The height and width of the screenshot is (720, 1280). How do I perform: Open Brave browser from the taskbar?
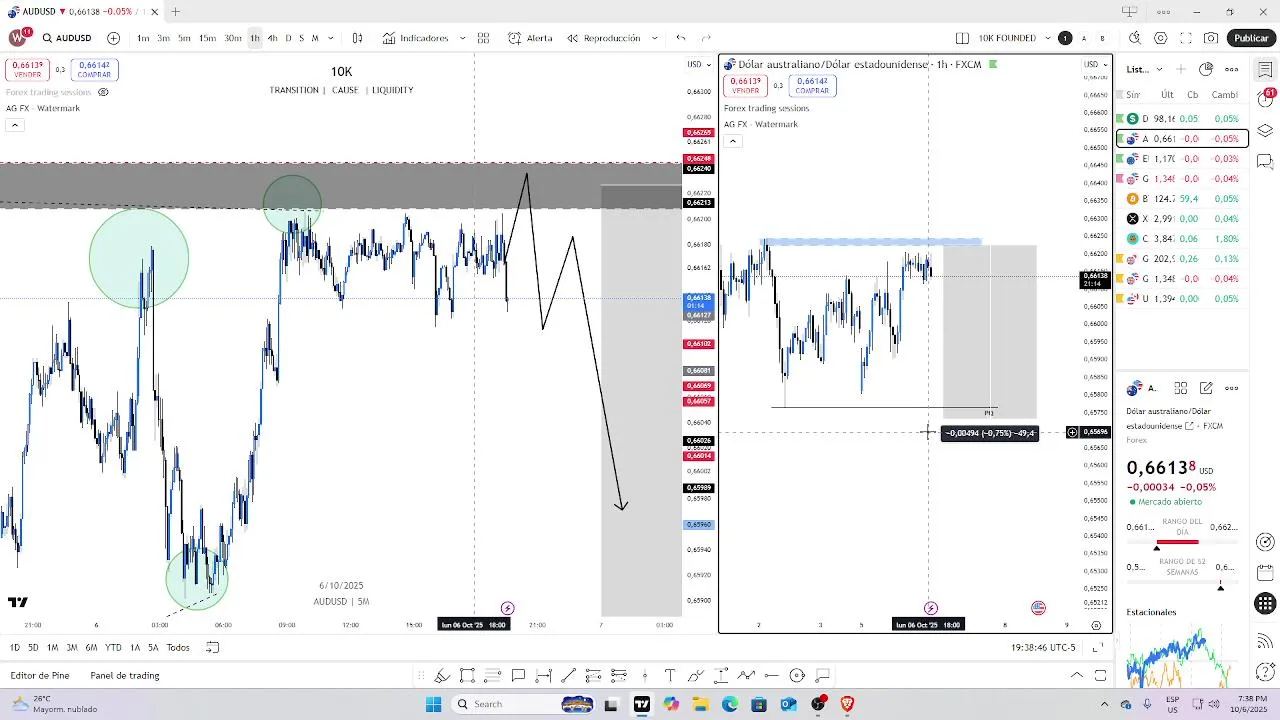pos(848,704)
